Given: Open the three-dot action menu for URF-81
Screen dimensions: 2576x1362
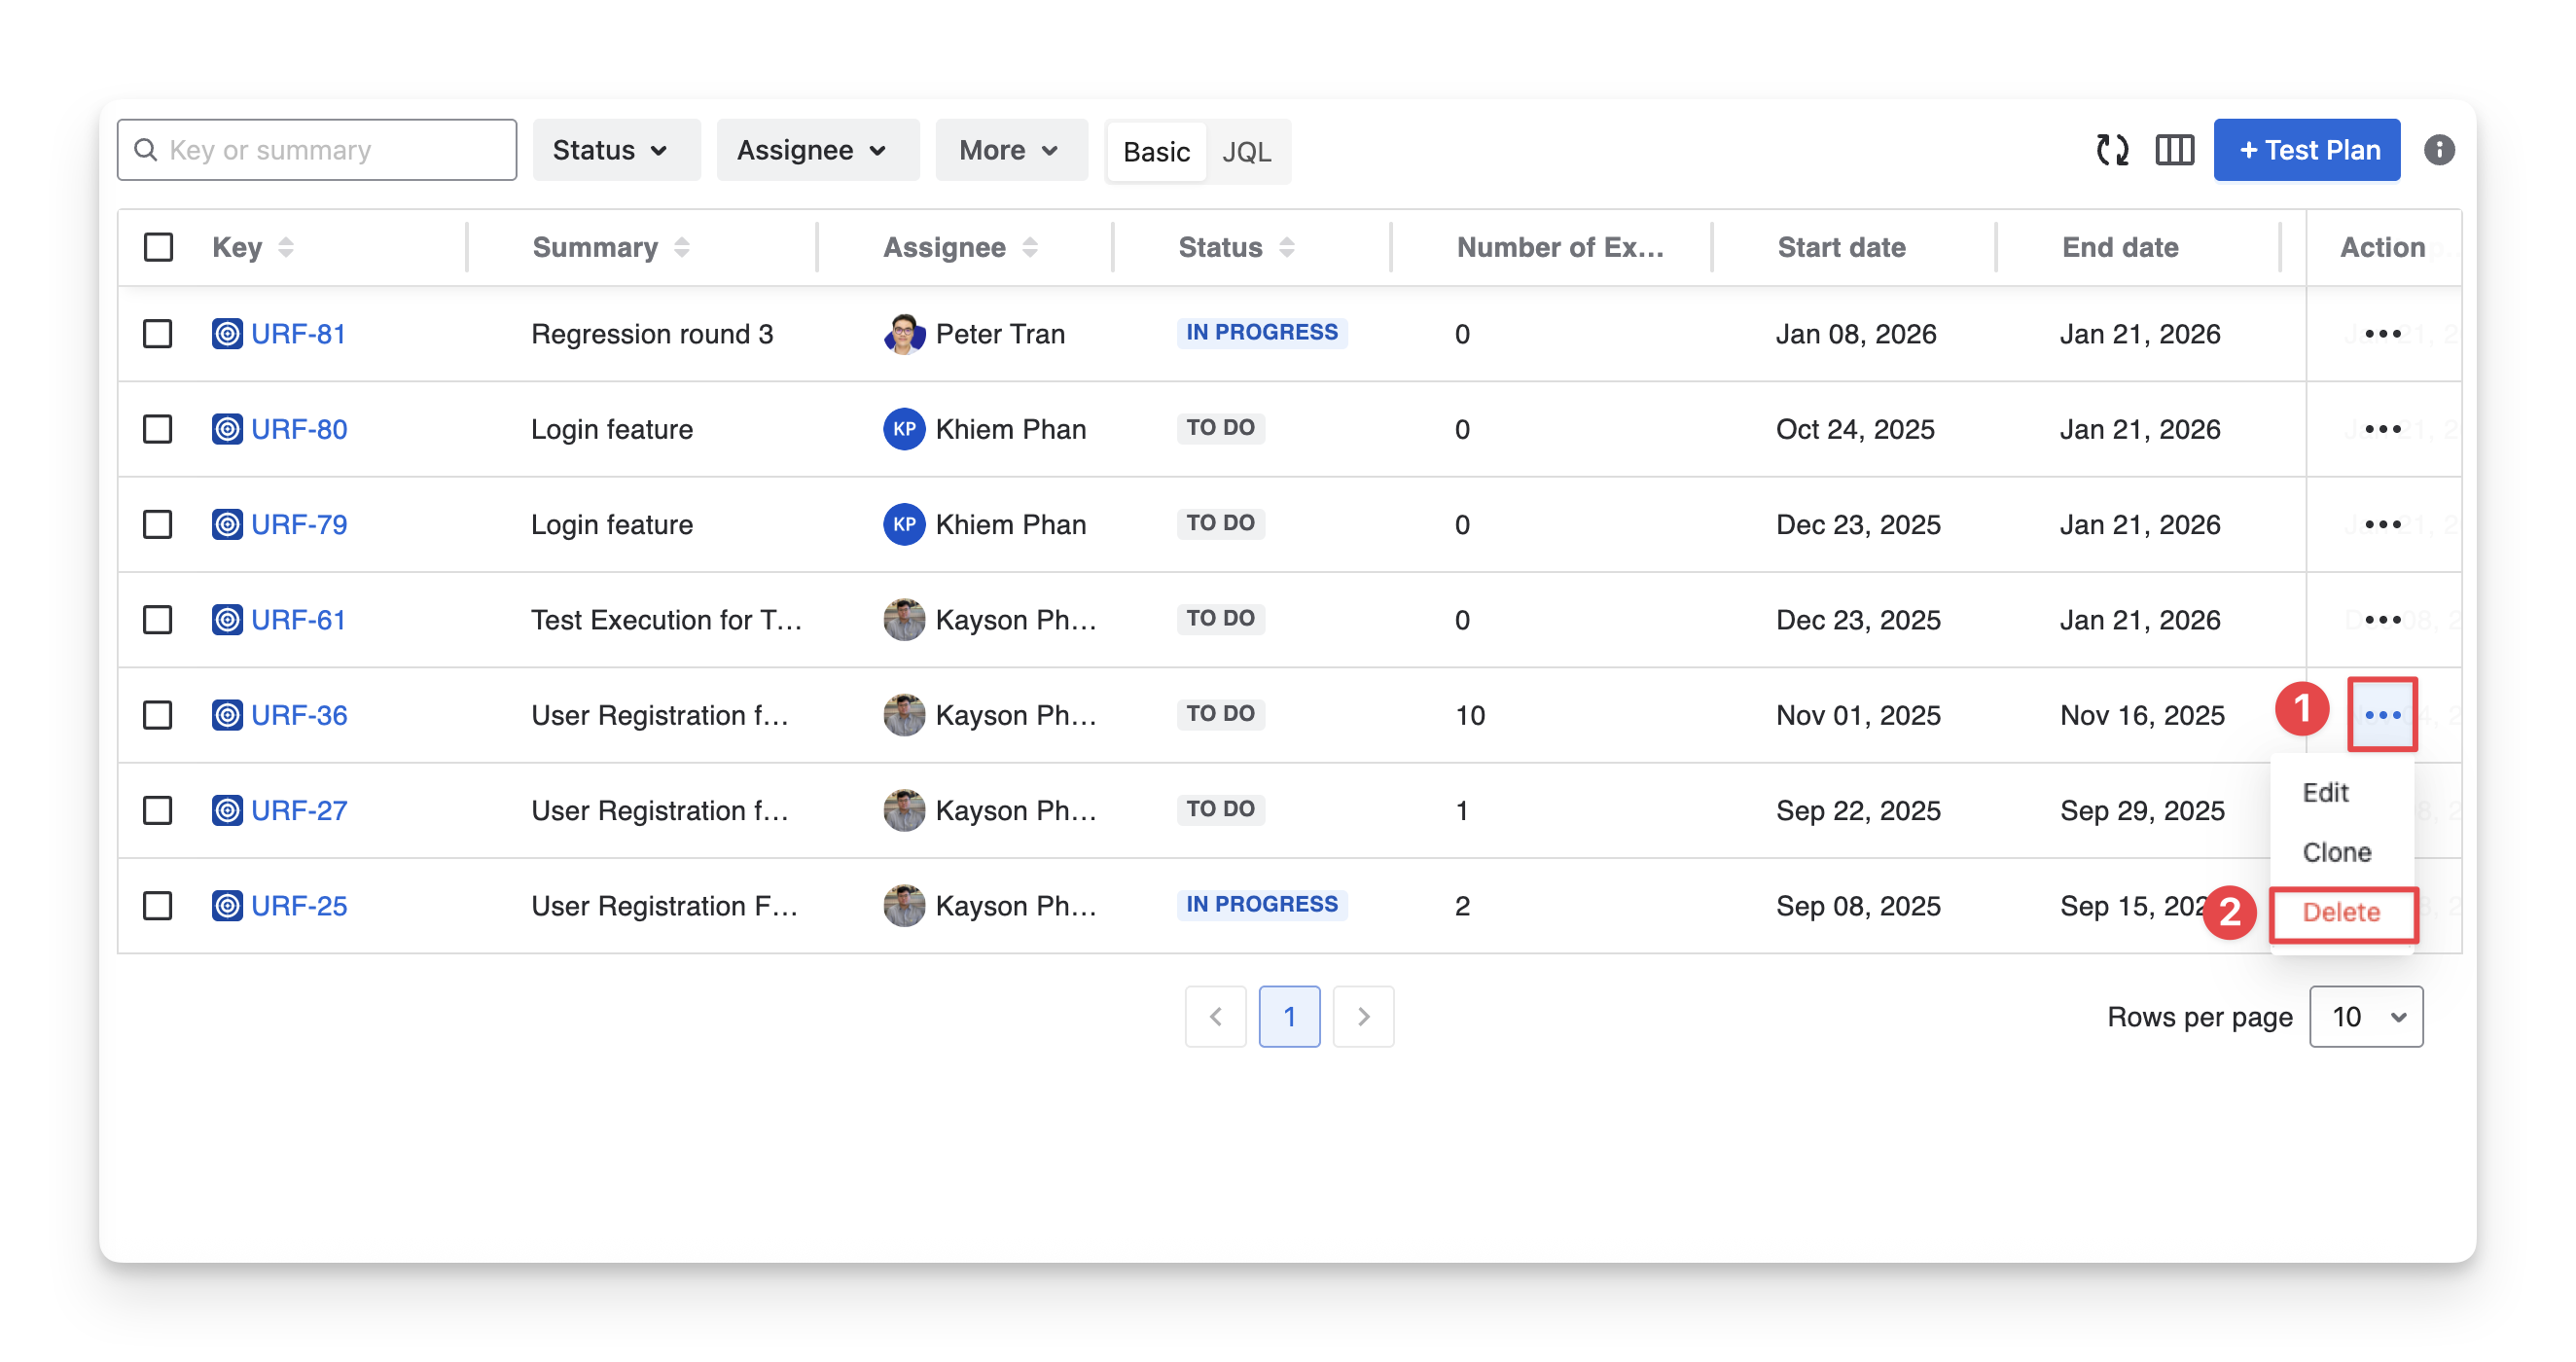Looking at the screenshot, I should [x=2382, y=334].
